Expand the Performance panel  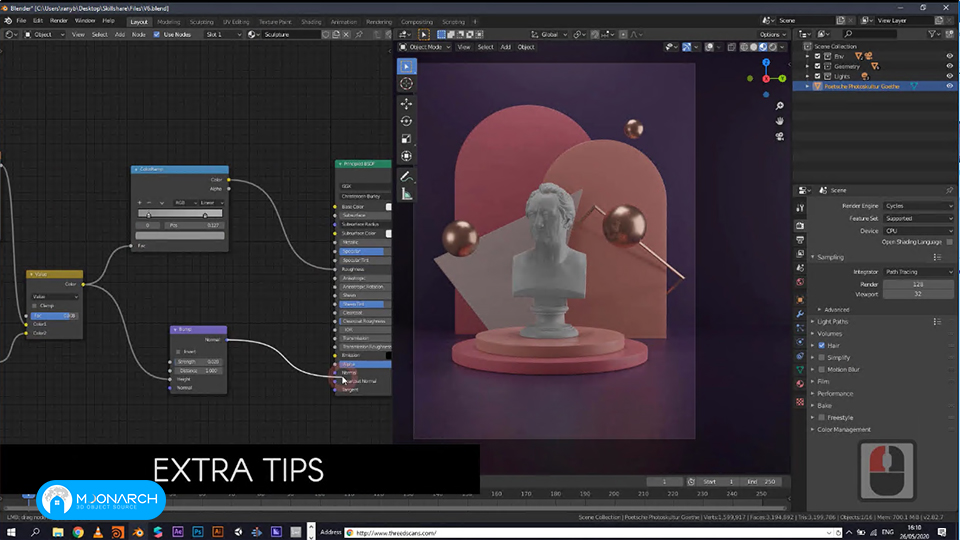pos(835,394)
